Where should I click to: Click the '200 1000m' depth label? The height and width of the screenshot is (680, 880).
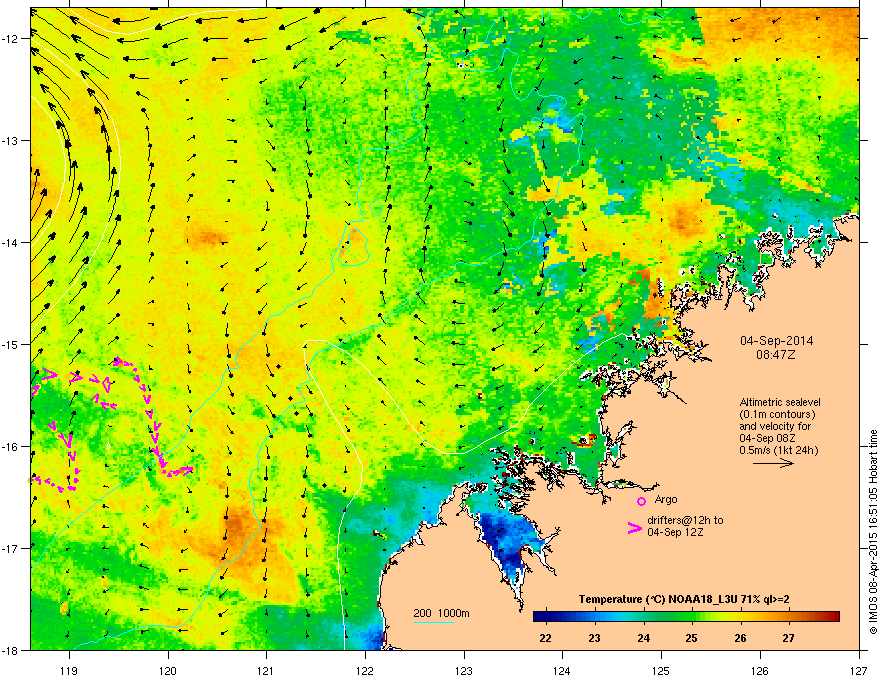(x=441, y=613)
